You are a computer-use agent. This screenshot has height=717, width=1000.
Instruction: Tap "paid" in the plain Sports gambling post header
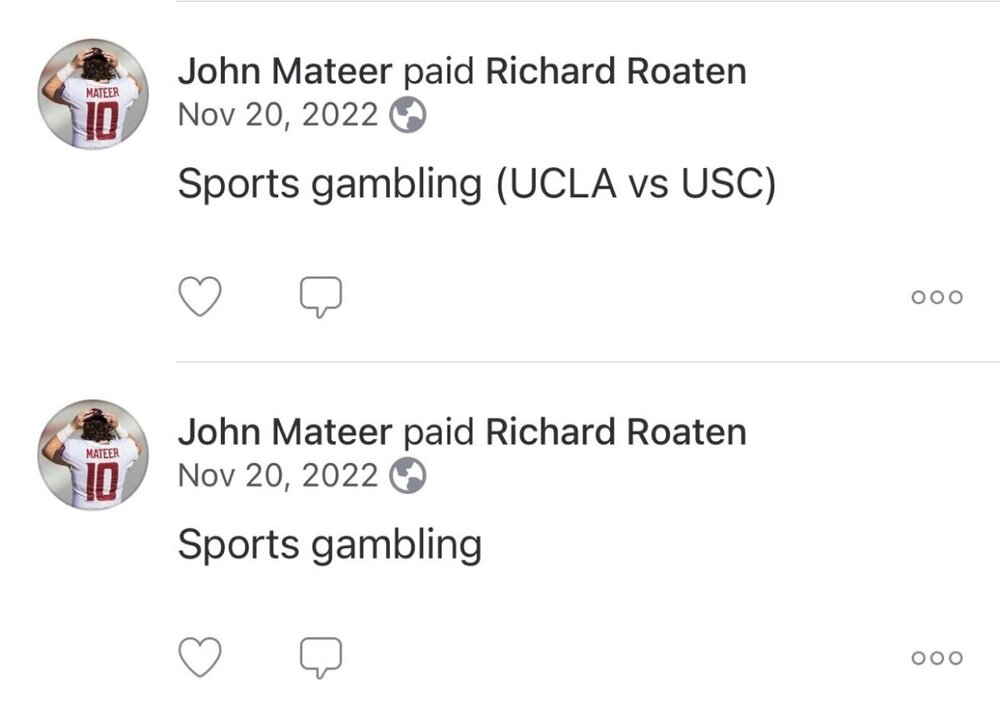pyautogui.click(x=438, y=432)
